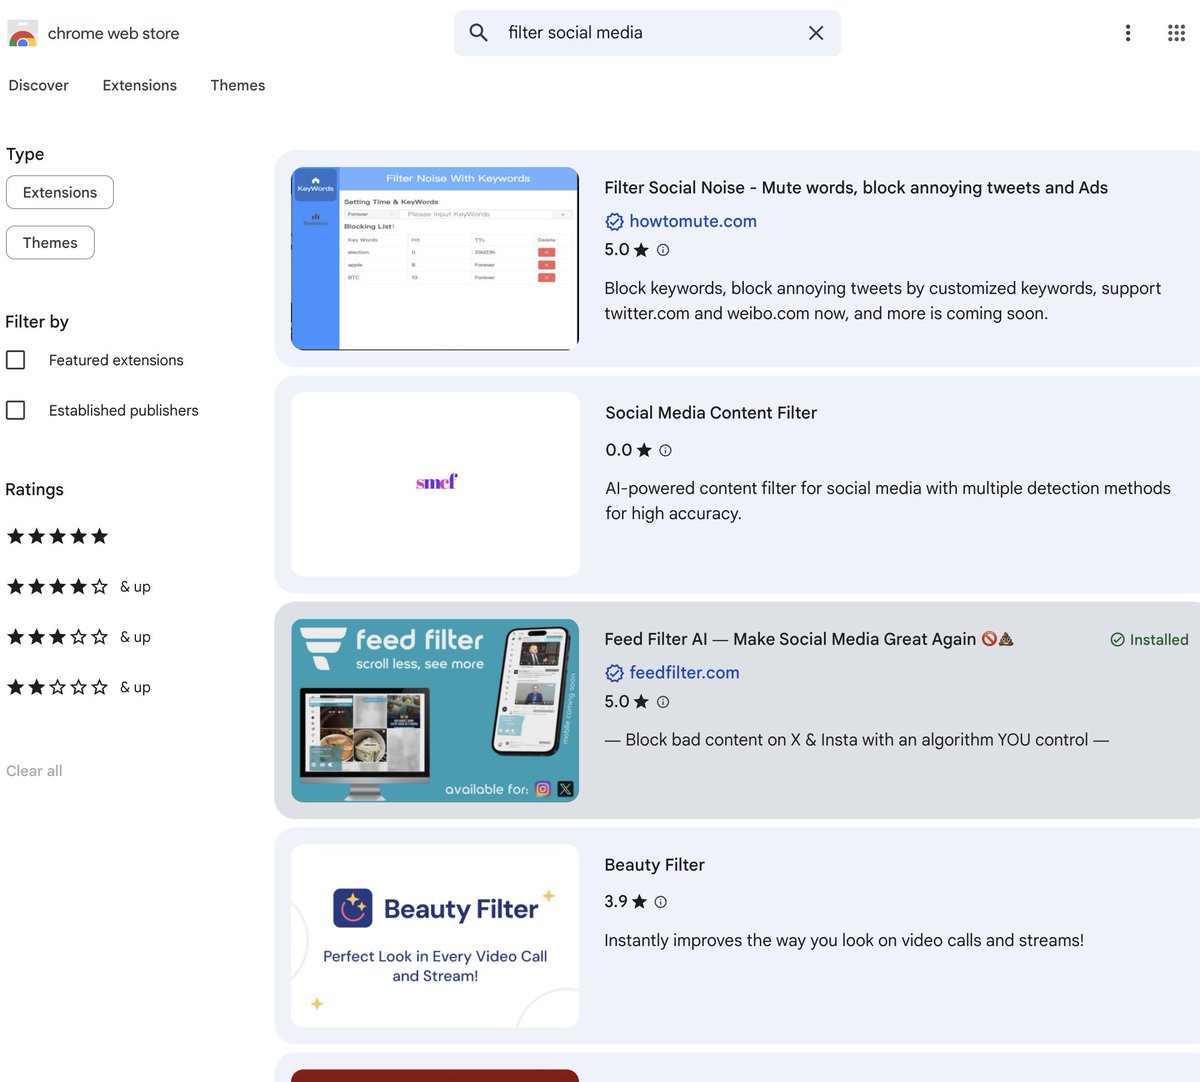Filter by two stars & up
Image resolution: width=1200 pixels, height=1082 pixels.
click(79, 687)
